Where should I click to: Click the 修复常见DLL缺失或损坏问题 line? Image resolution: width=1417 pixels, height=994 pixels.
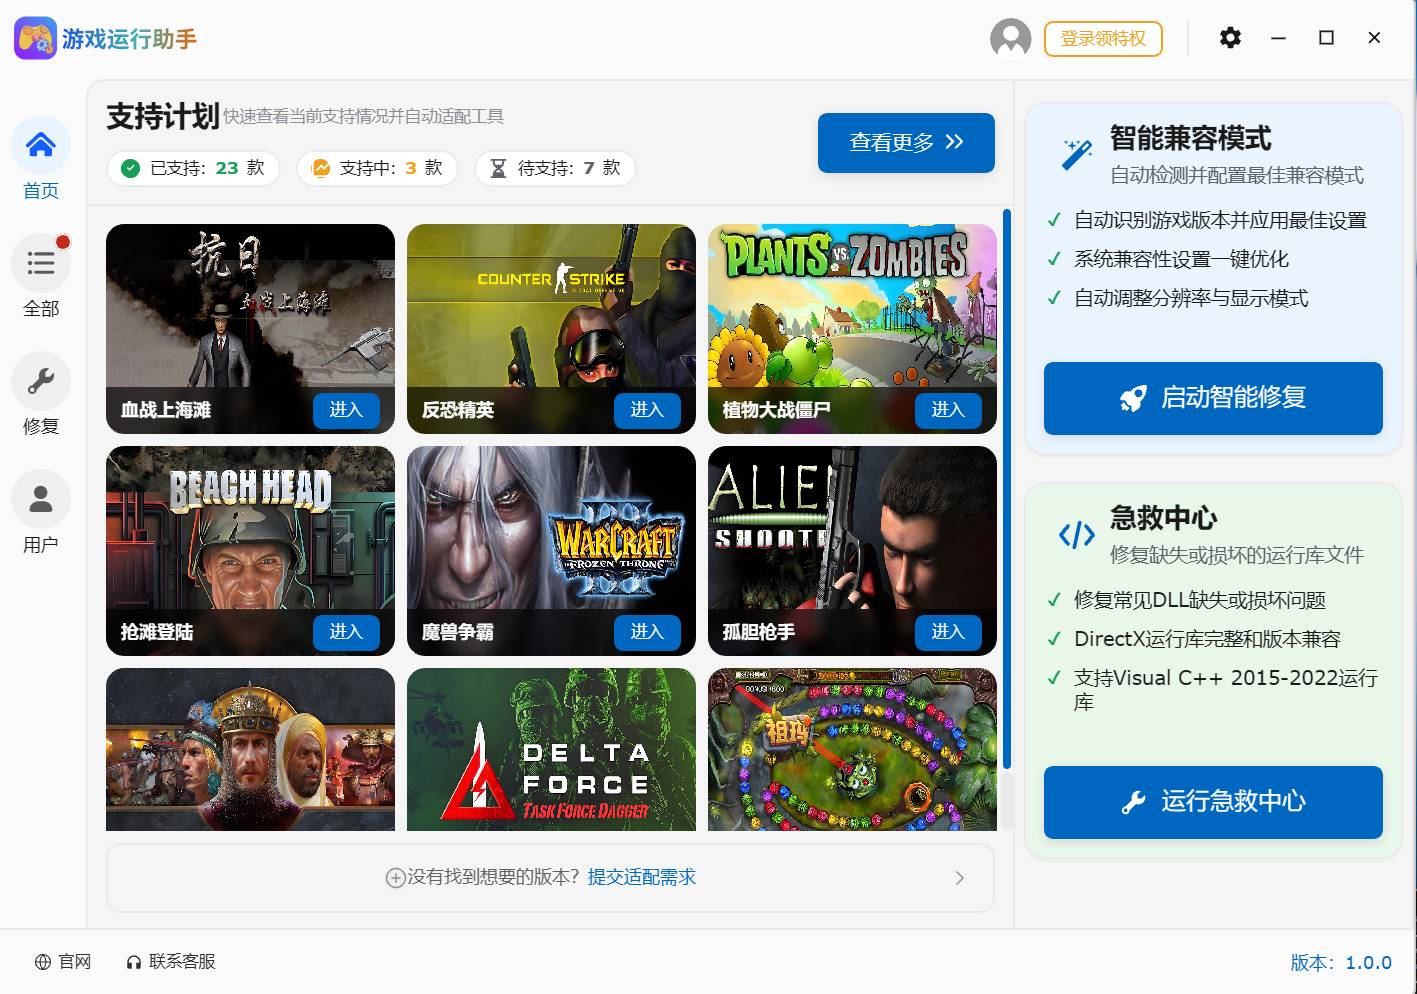point(1200,600)
